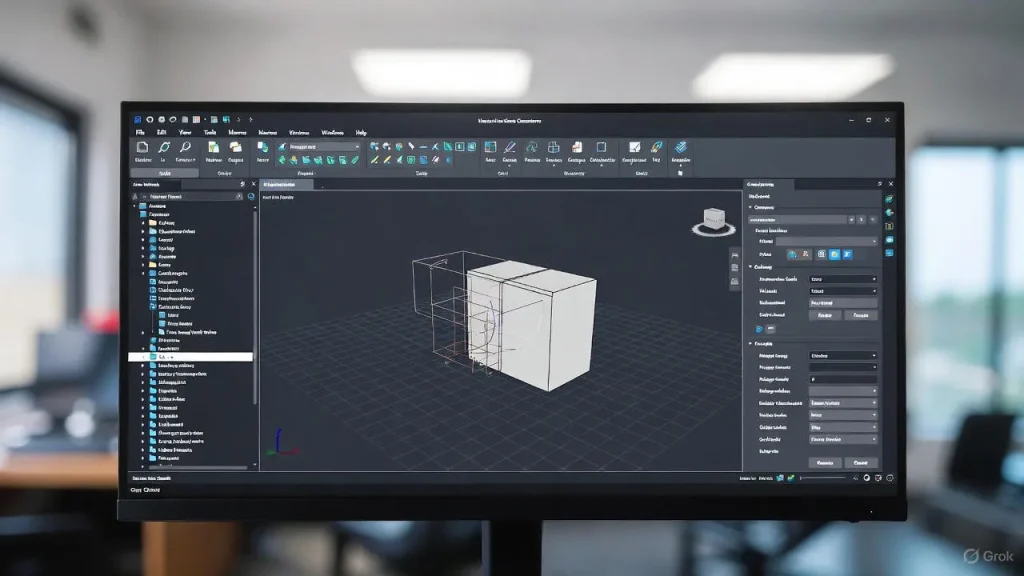Click the teal curve ribbon icon

pyautogui.click(x=532, y=148)
